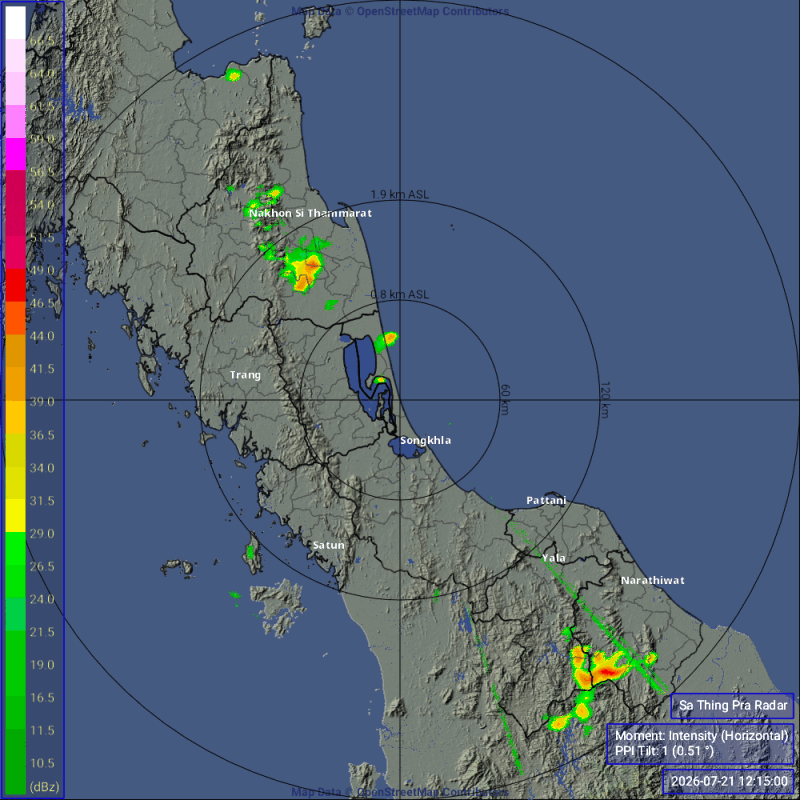The width and height of the screenshot is (800, 800).
Task: Click the Pattani label on the coast
Action: (546, 501)
